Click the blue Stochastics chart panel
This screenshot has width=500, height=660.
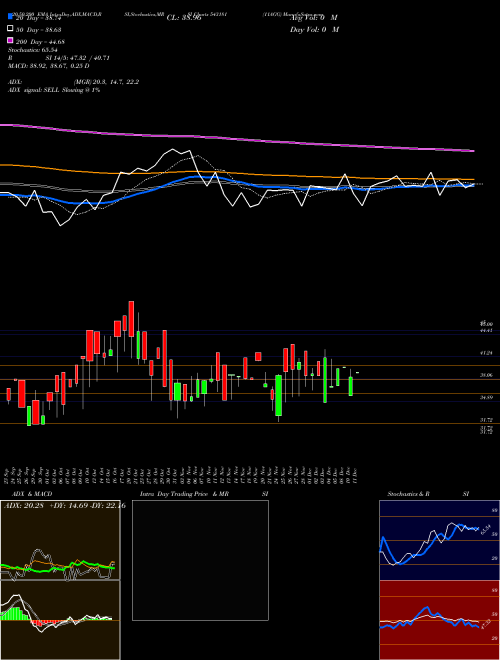pos(439,540)
